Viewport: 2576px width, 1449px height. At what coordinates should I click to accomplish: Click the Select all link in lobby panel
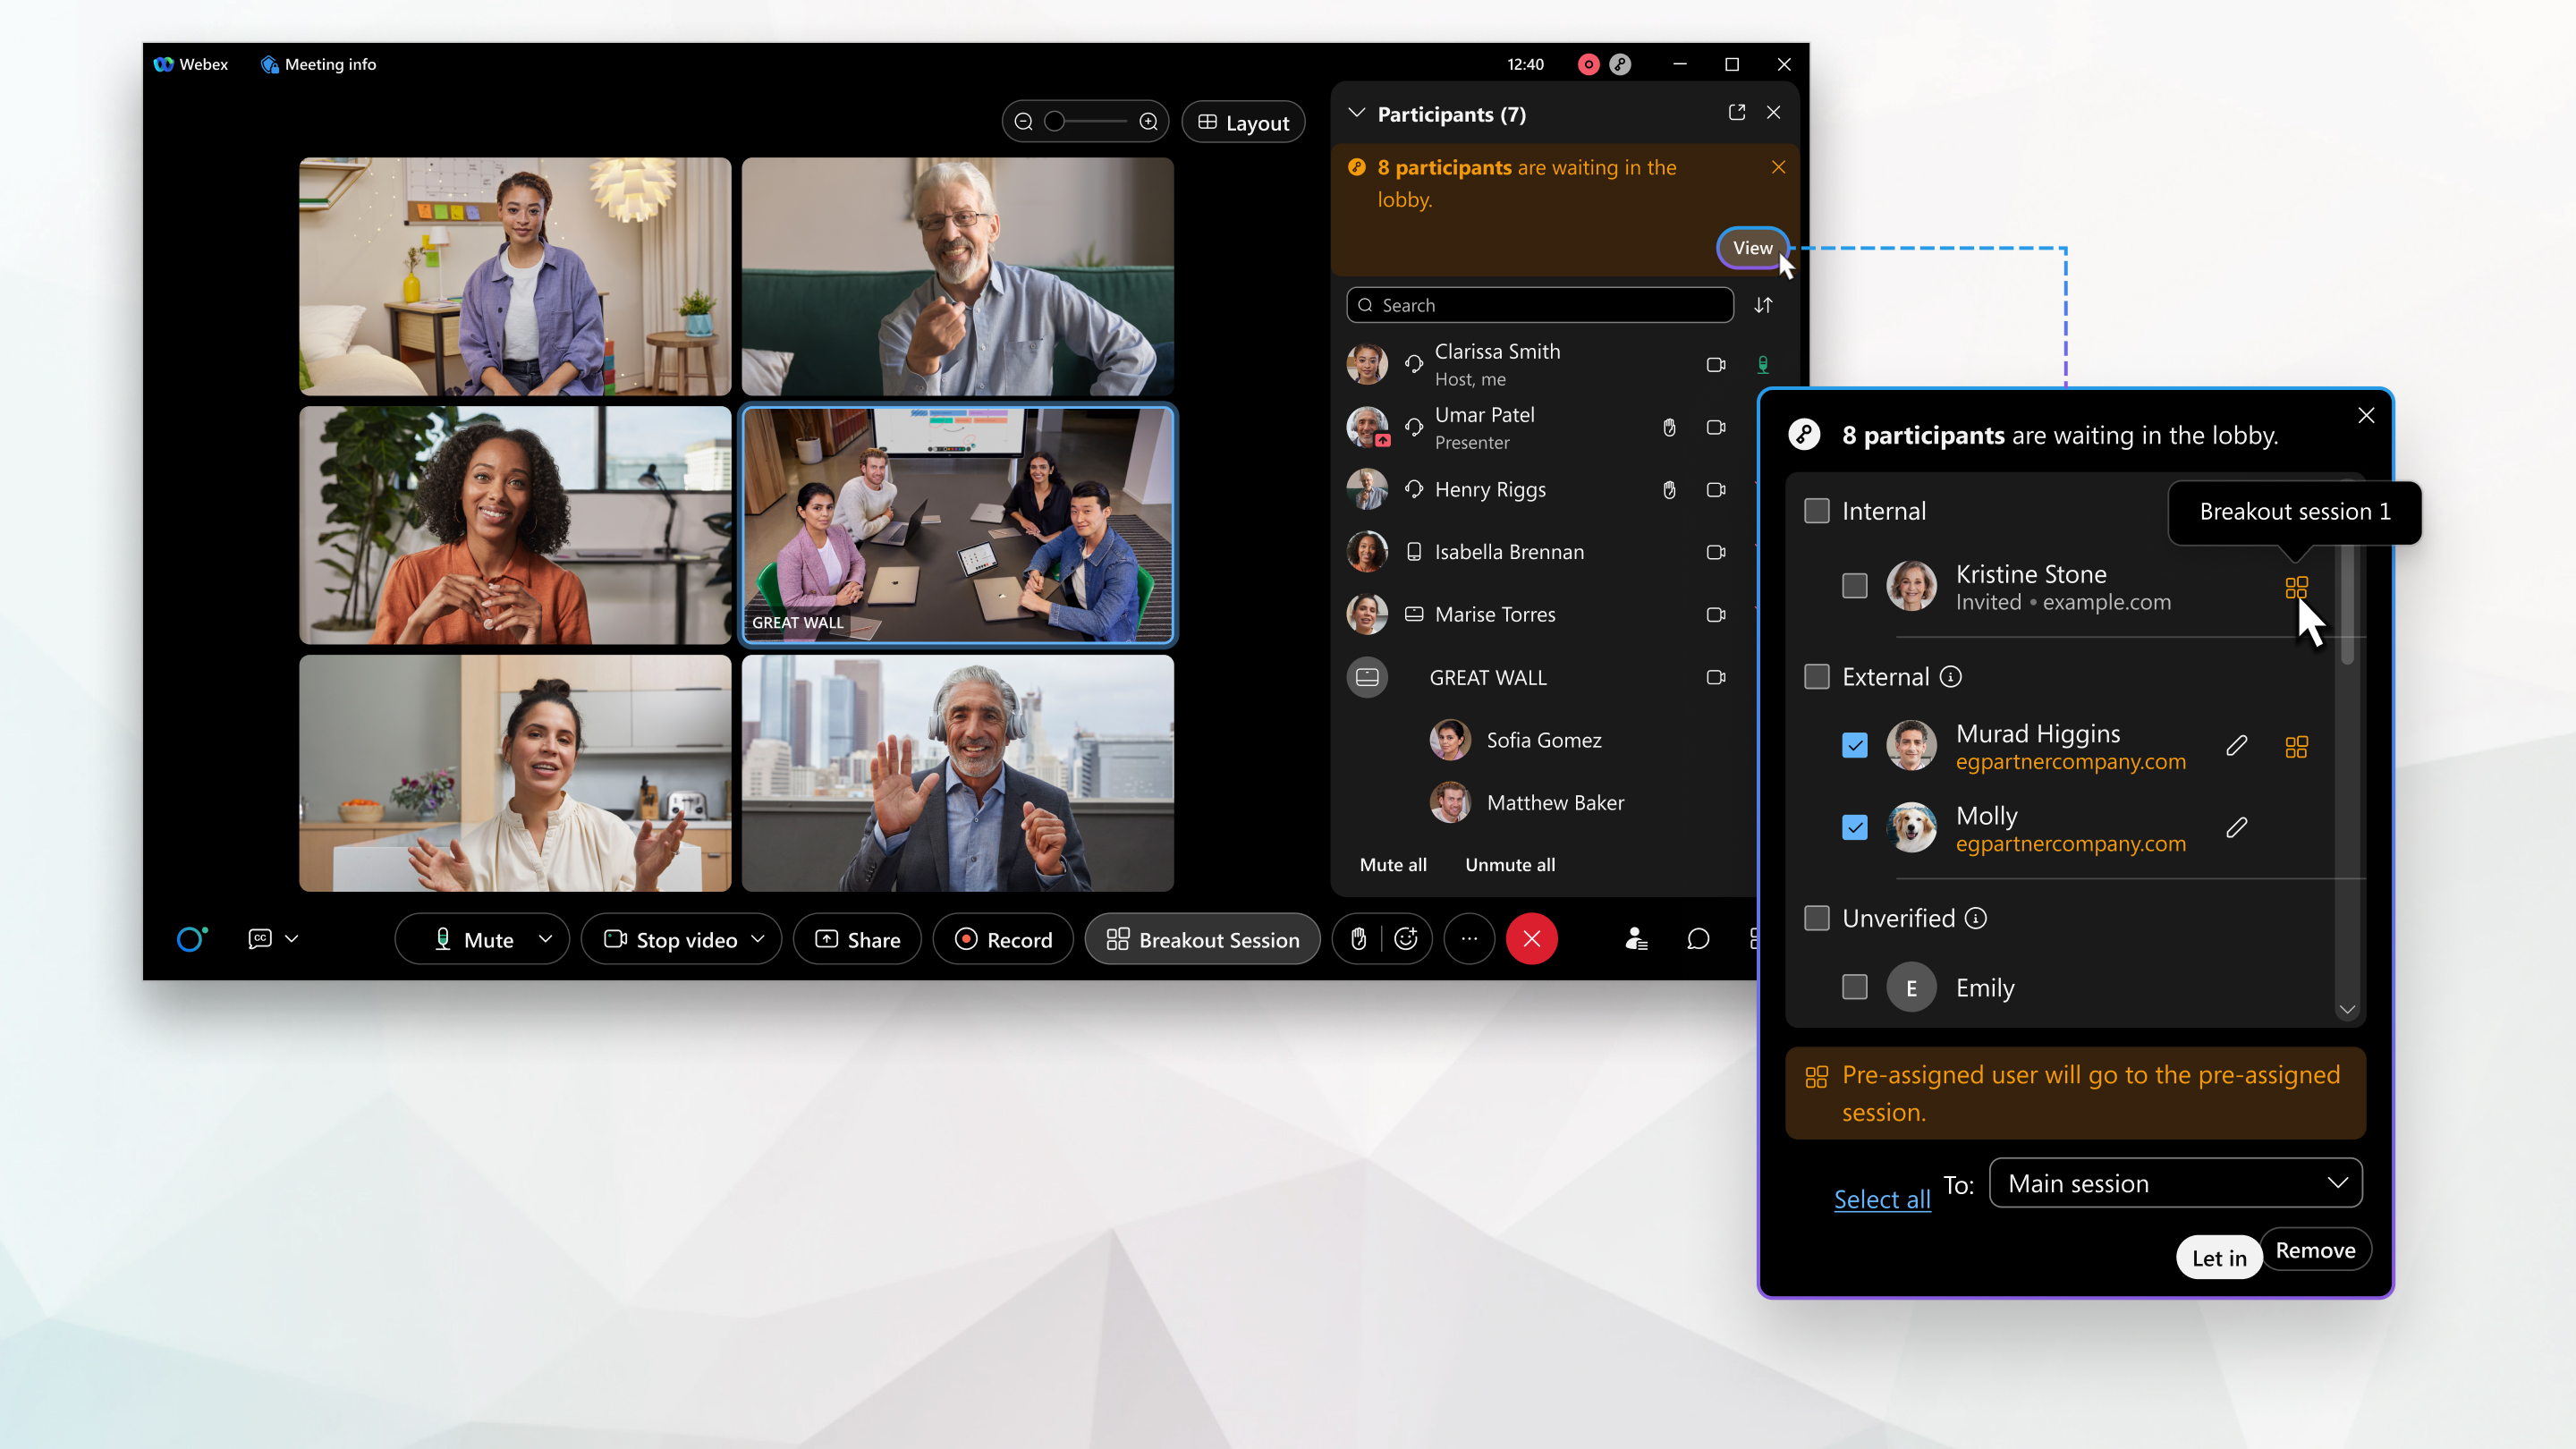[1883, 1198]
